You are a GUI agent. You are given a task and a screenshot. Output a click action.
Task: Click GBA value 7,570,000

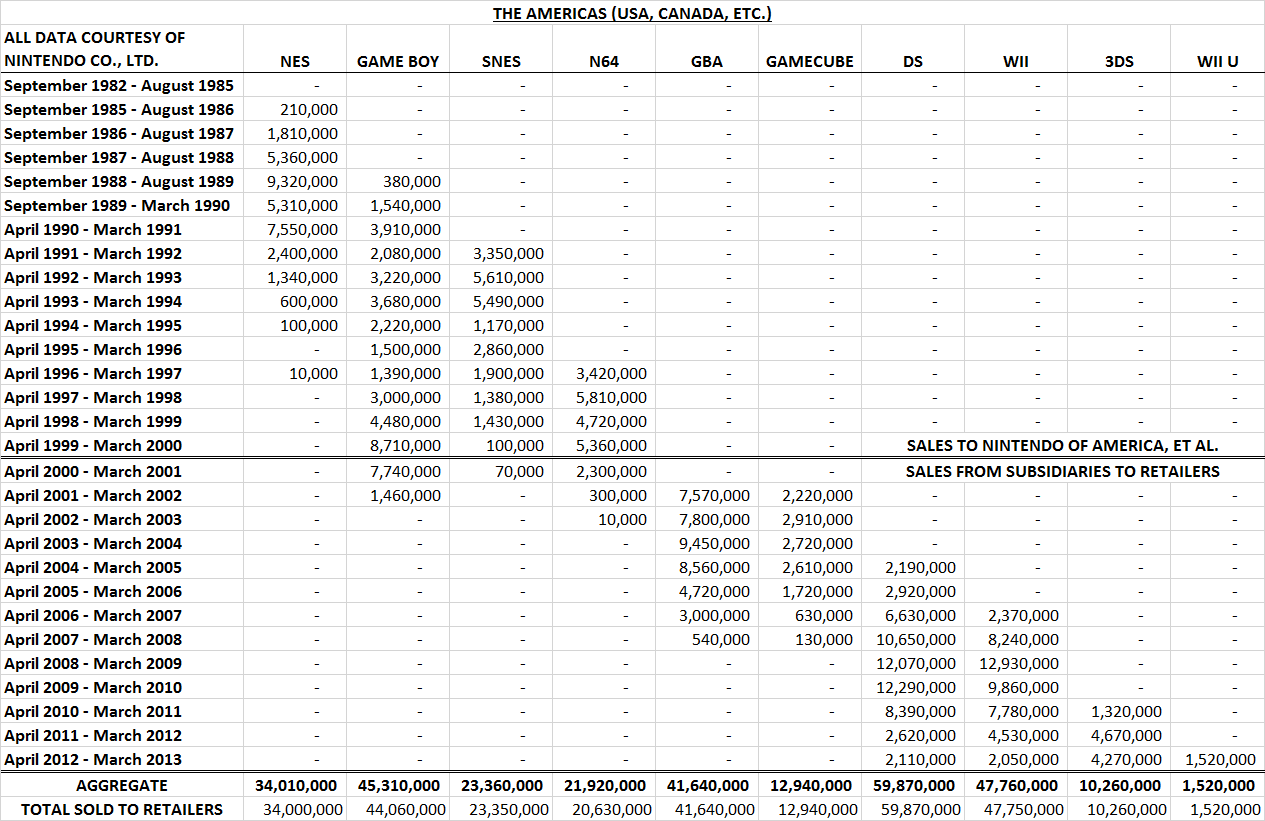coord(715,495)
